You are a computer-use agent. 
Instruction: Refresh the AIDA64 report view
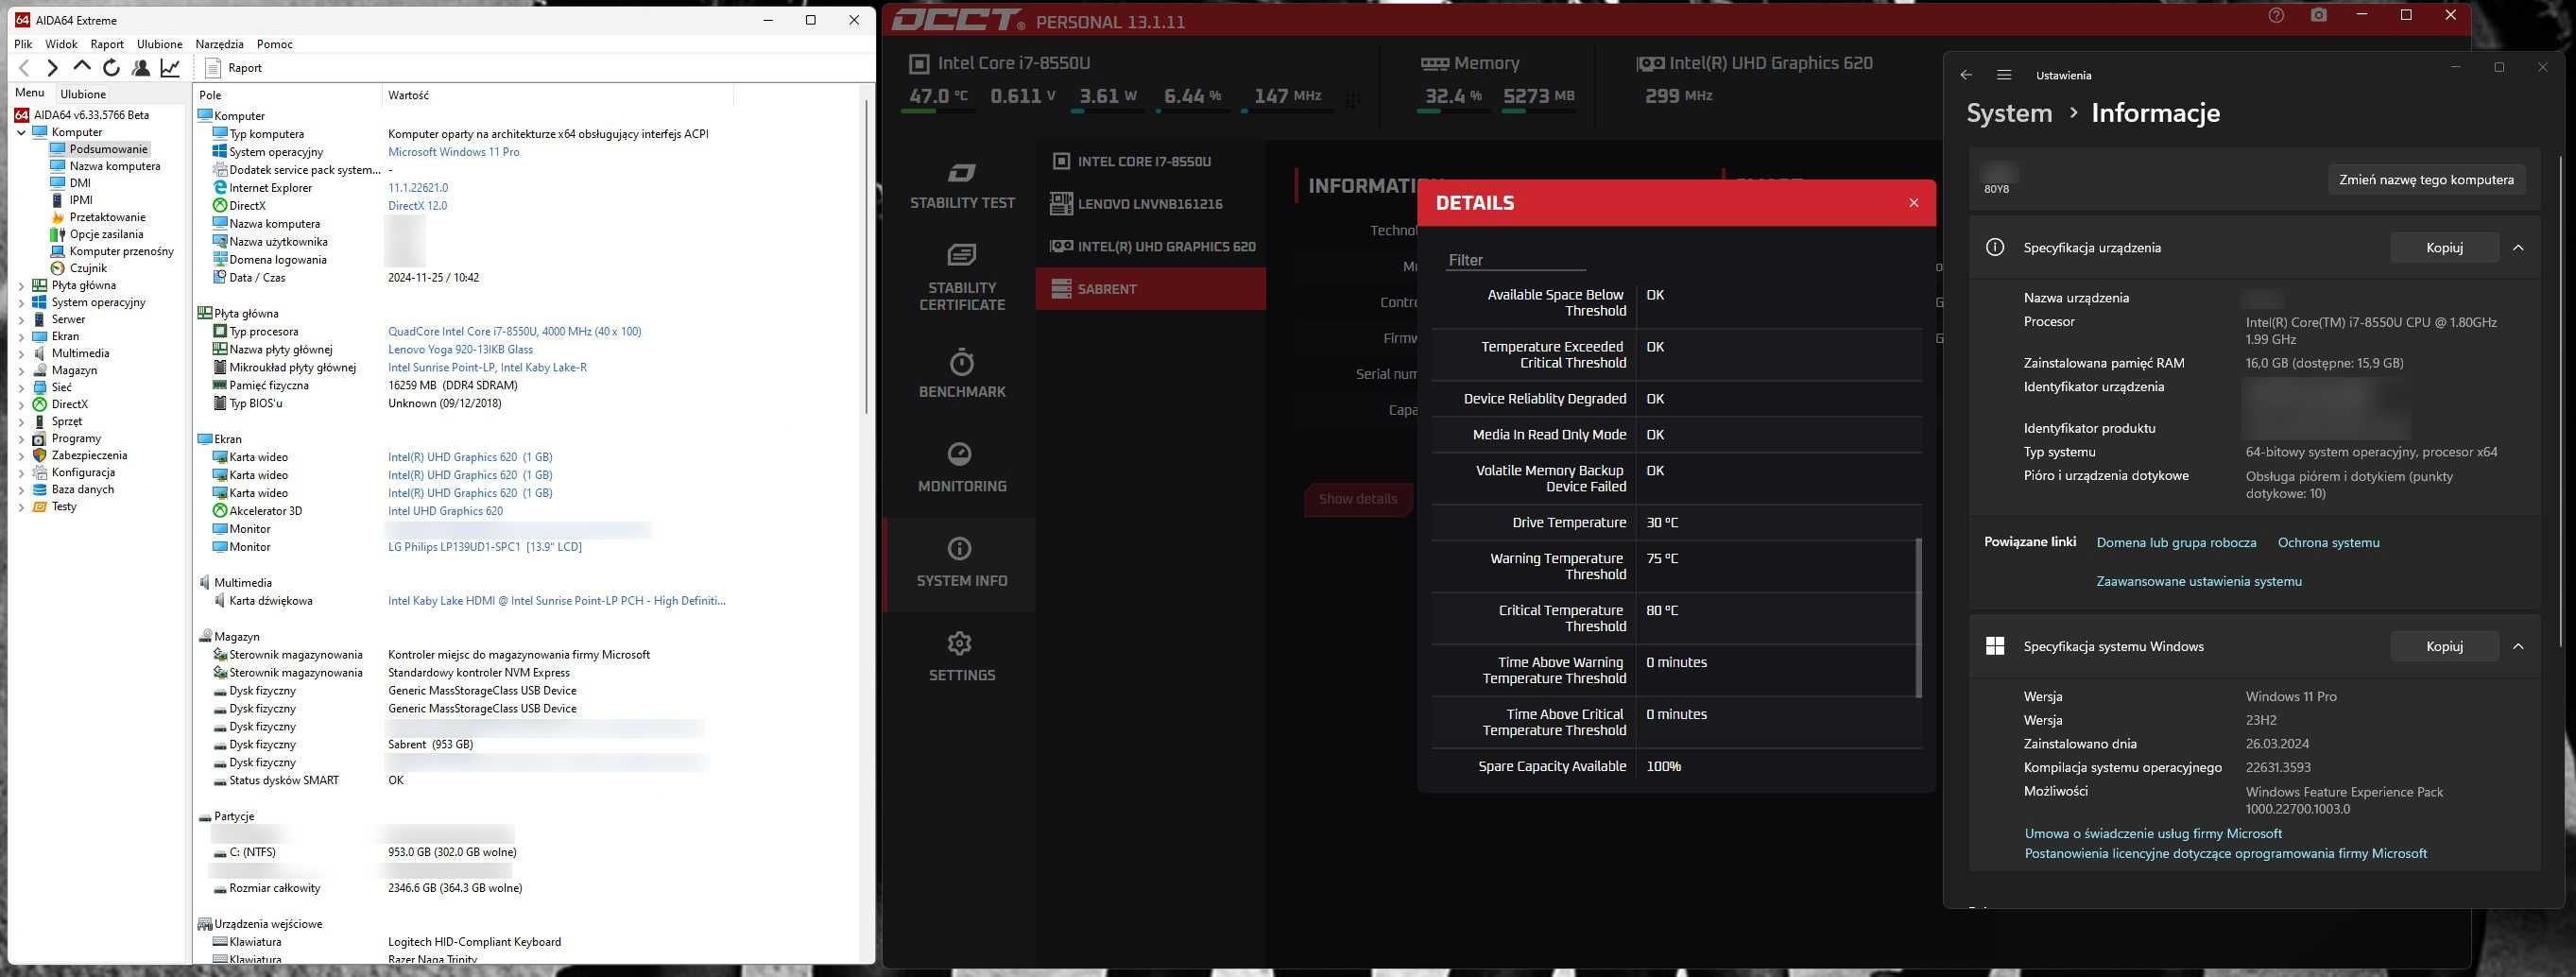111,68
